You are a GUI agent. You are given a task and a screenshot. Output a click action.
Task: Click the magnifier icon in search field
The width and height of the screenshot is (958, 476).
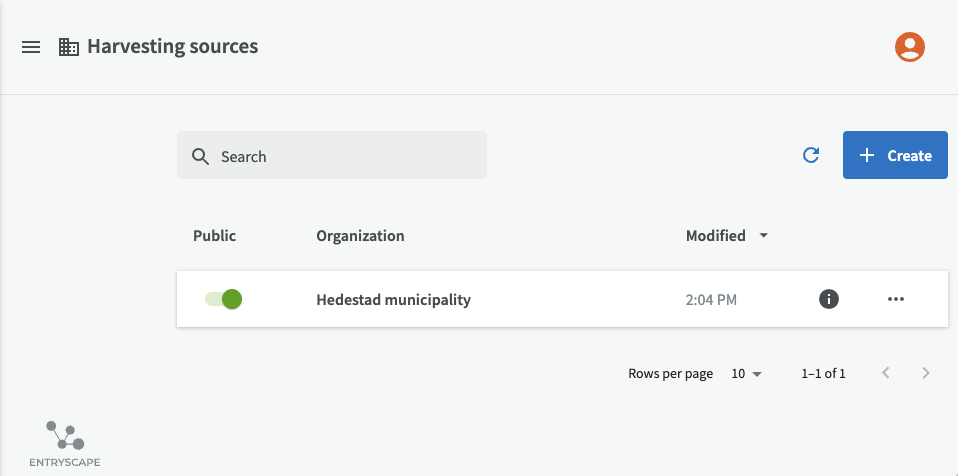click(200, 156)
